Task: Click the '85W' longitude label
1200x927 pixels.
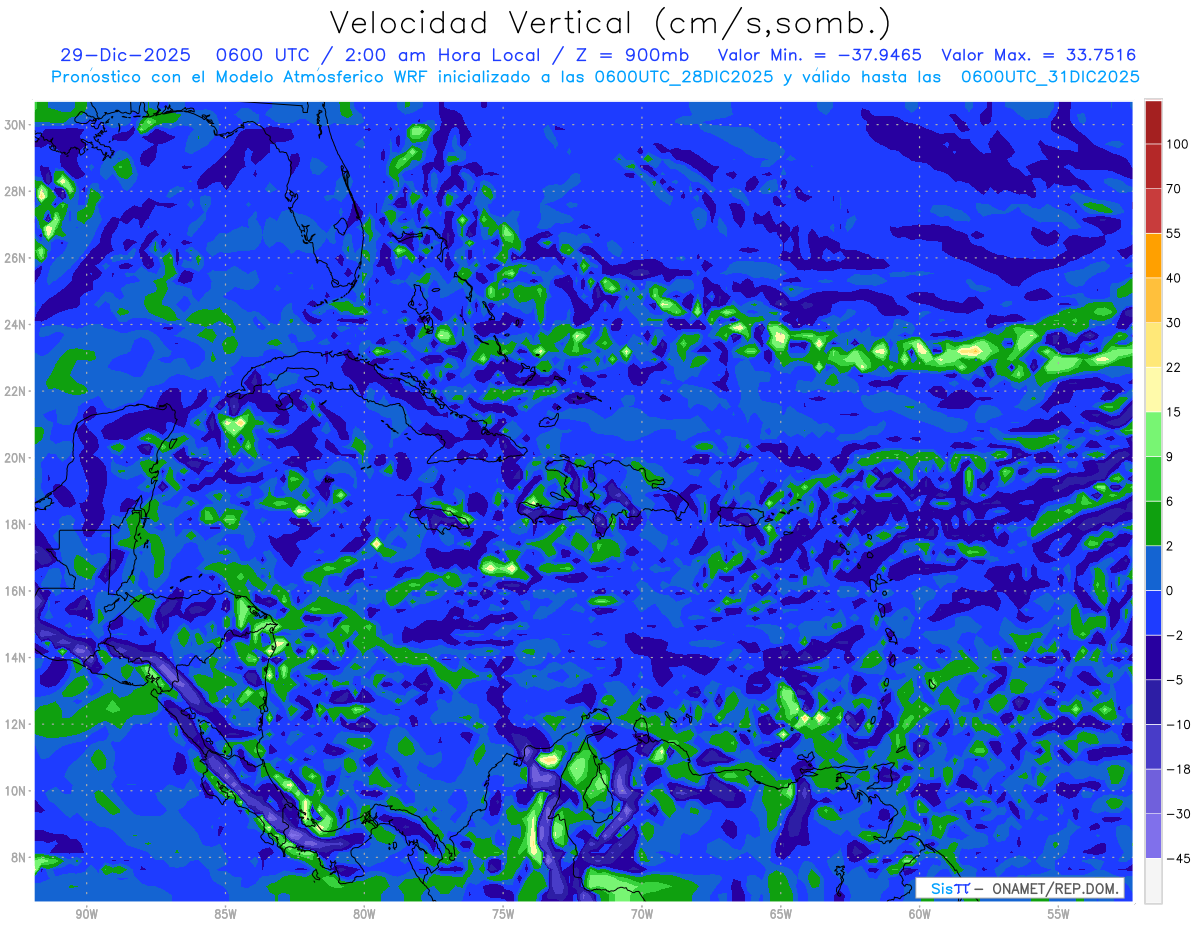Action: [x=226, y=914]
